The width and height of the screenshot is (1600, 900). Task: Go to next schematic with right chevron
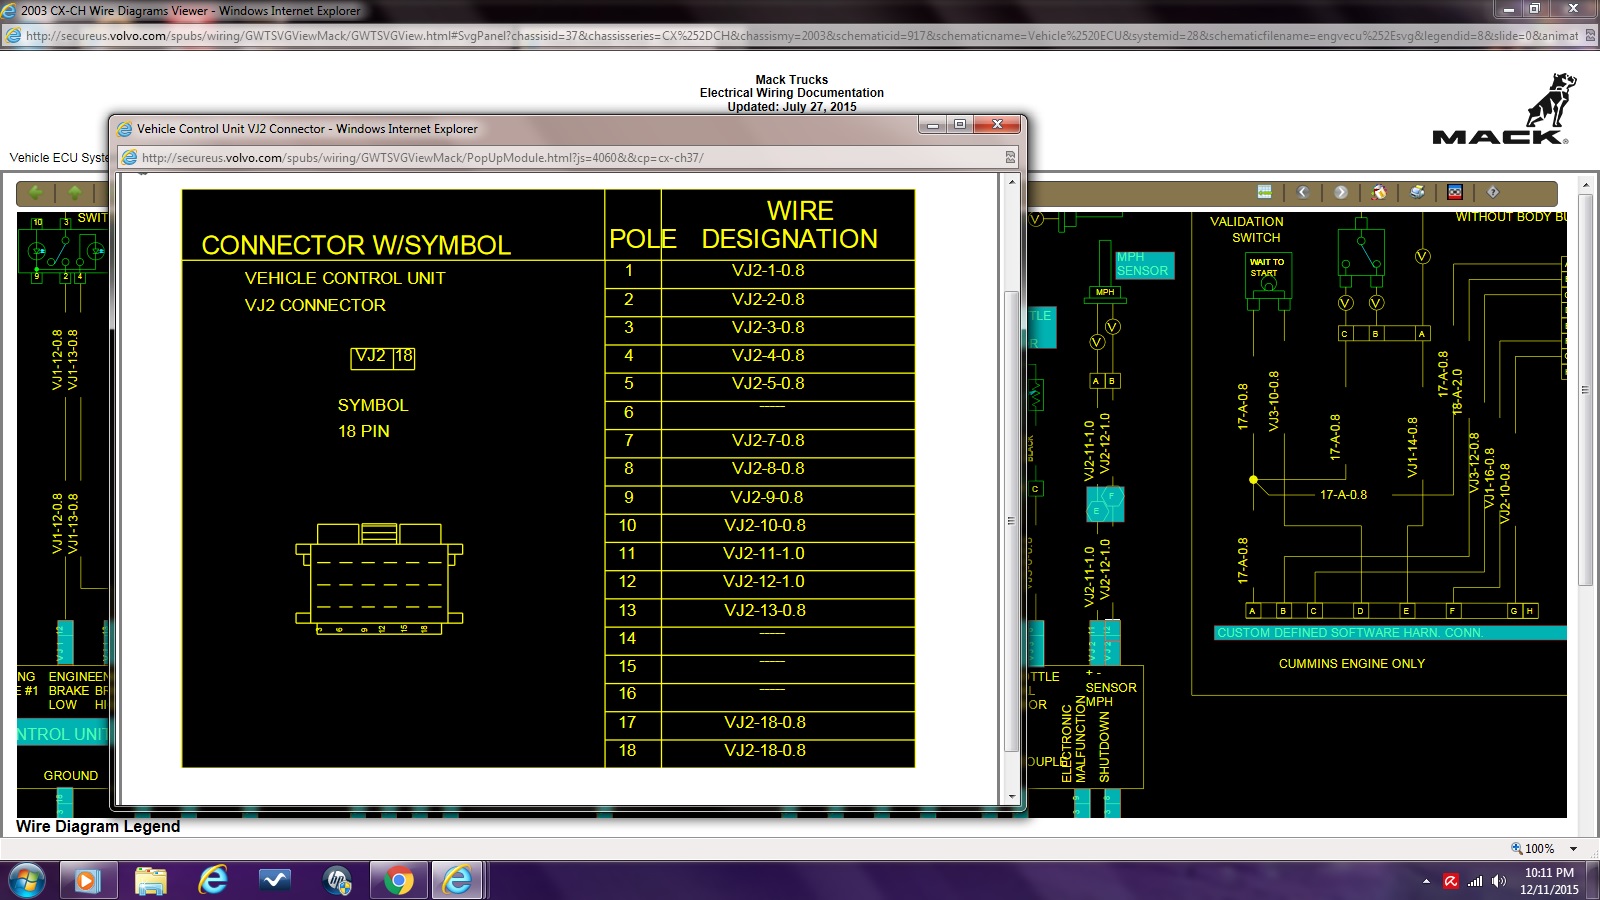[x=1341, y=192]
